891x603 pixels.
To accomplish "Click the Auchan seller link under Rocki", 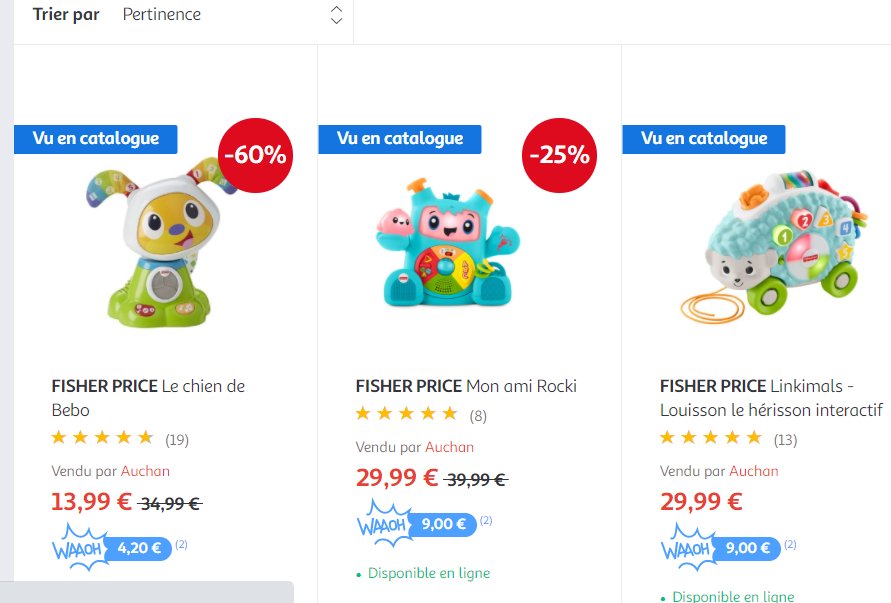I will pyautogui.click(x=449, y=447).
